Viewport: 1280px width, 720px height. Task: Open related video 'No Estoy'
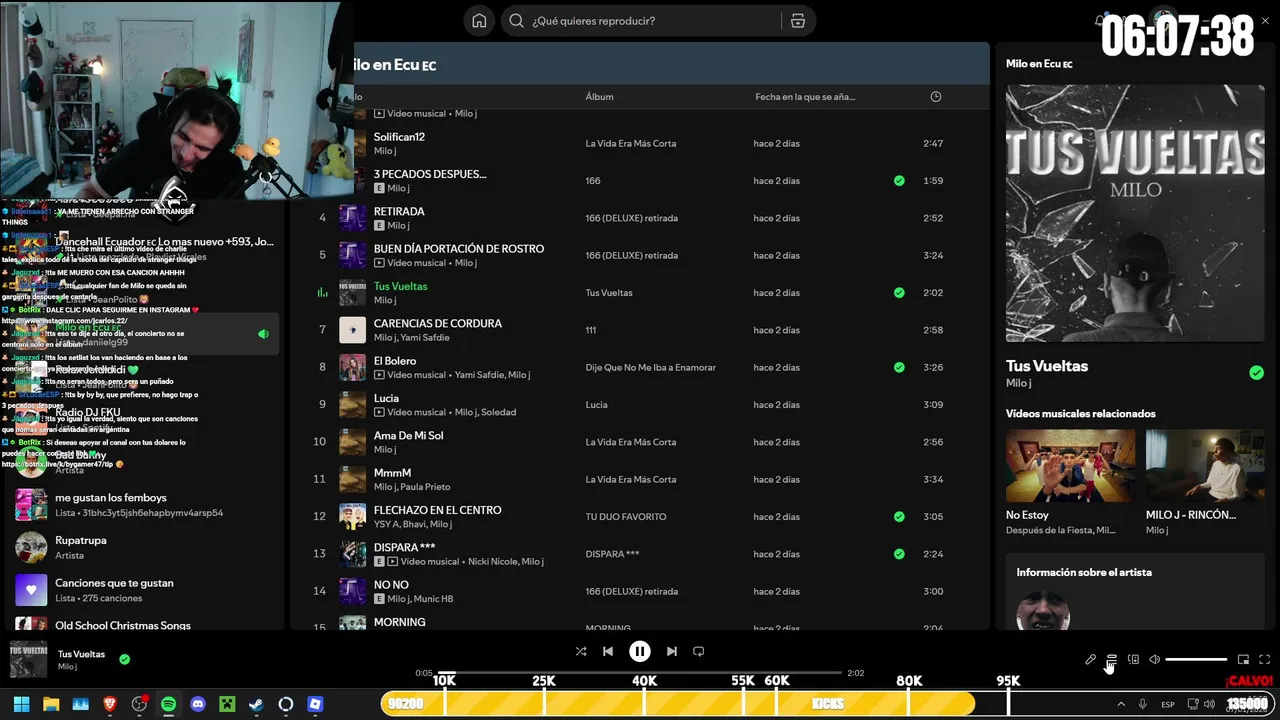click(x=1070, y=482)
